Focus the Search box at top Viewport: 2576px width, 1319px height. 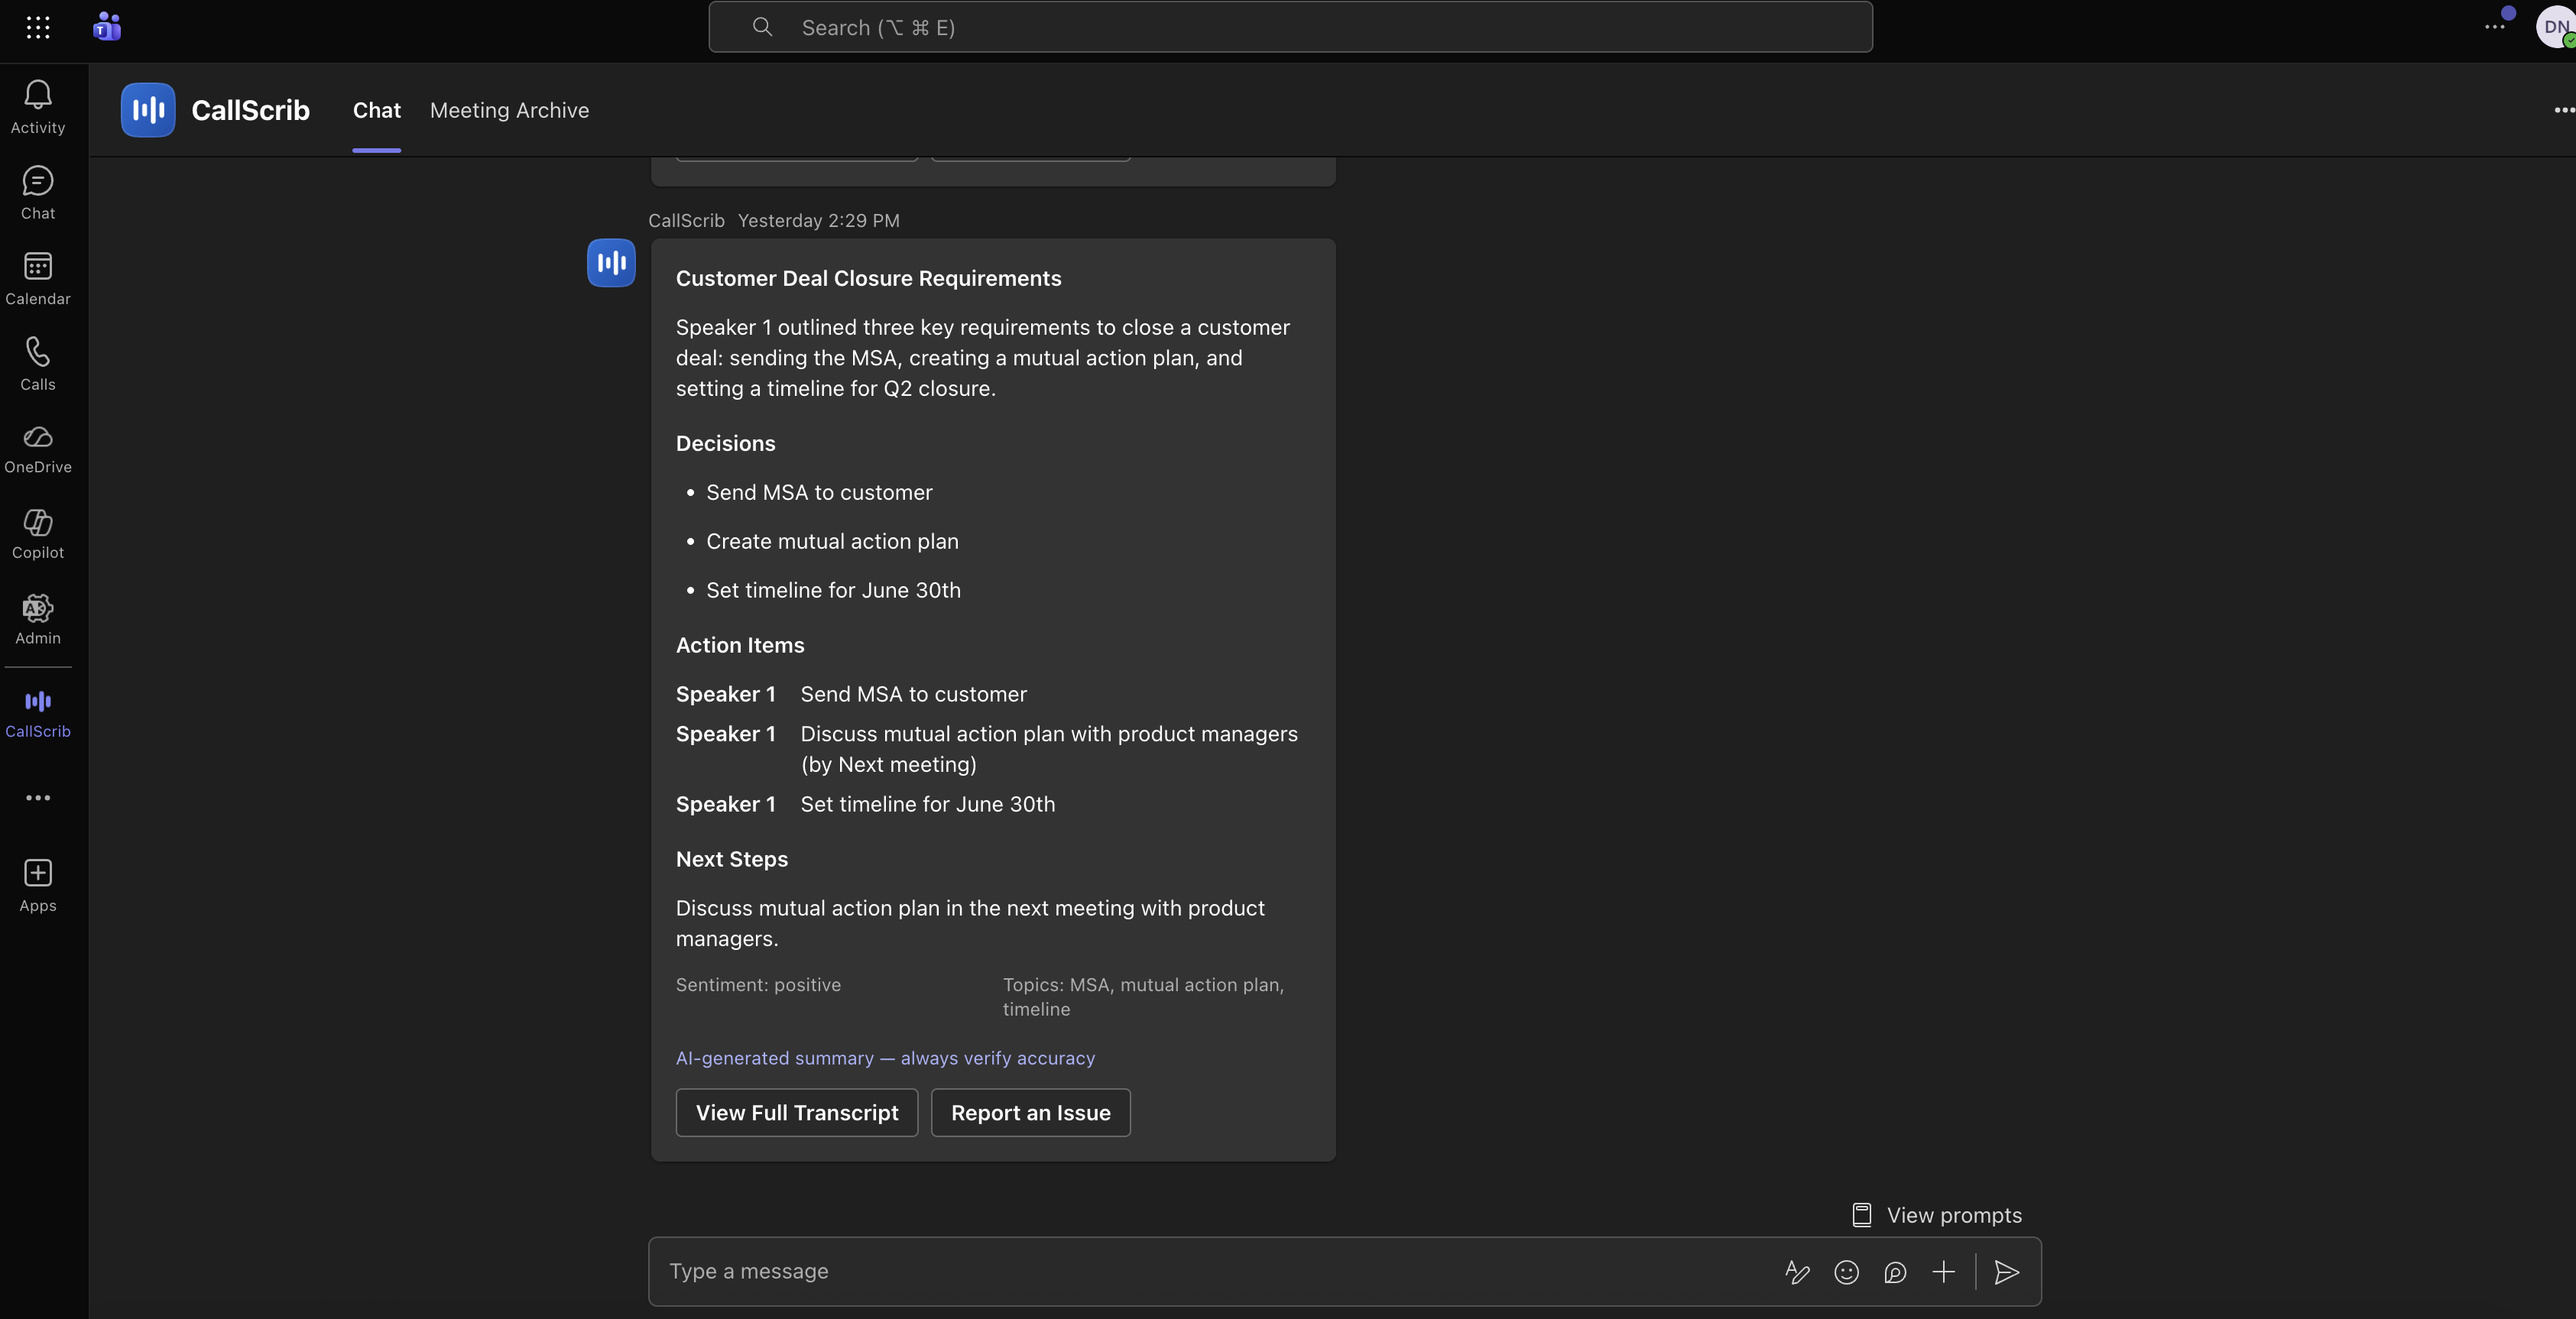point(1290,27)
